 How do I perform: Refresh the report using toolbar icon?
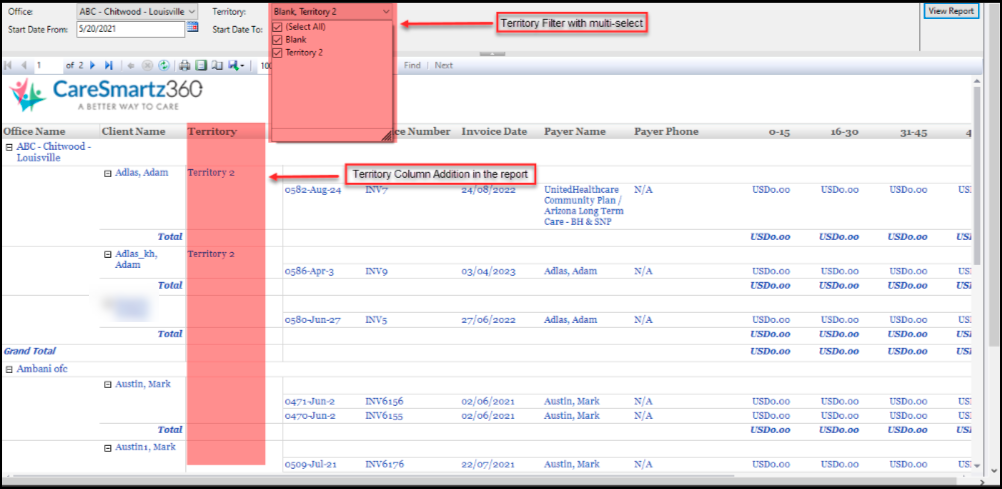click(x=163, y=65)
